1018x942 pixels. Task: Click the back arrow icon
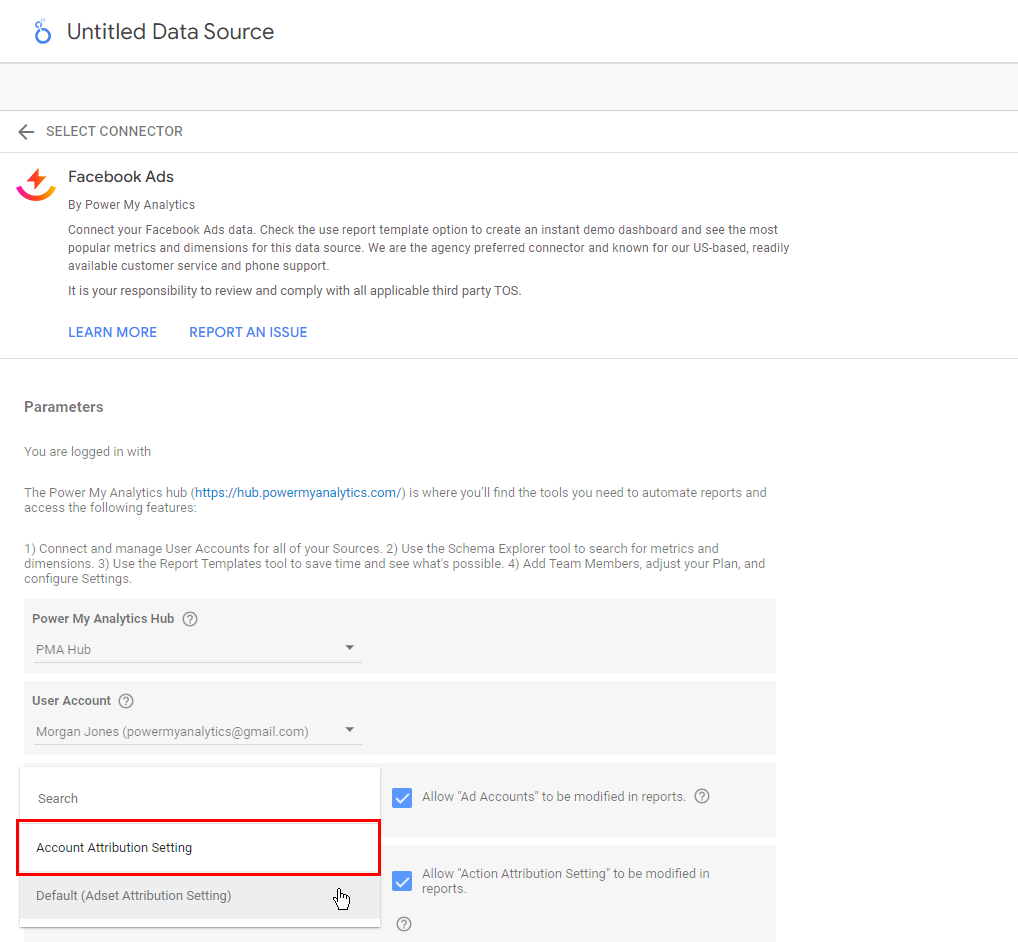pos(26,132)
